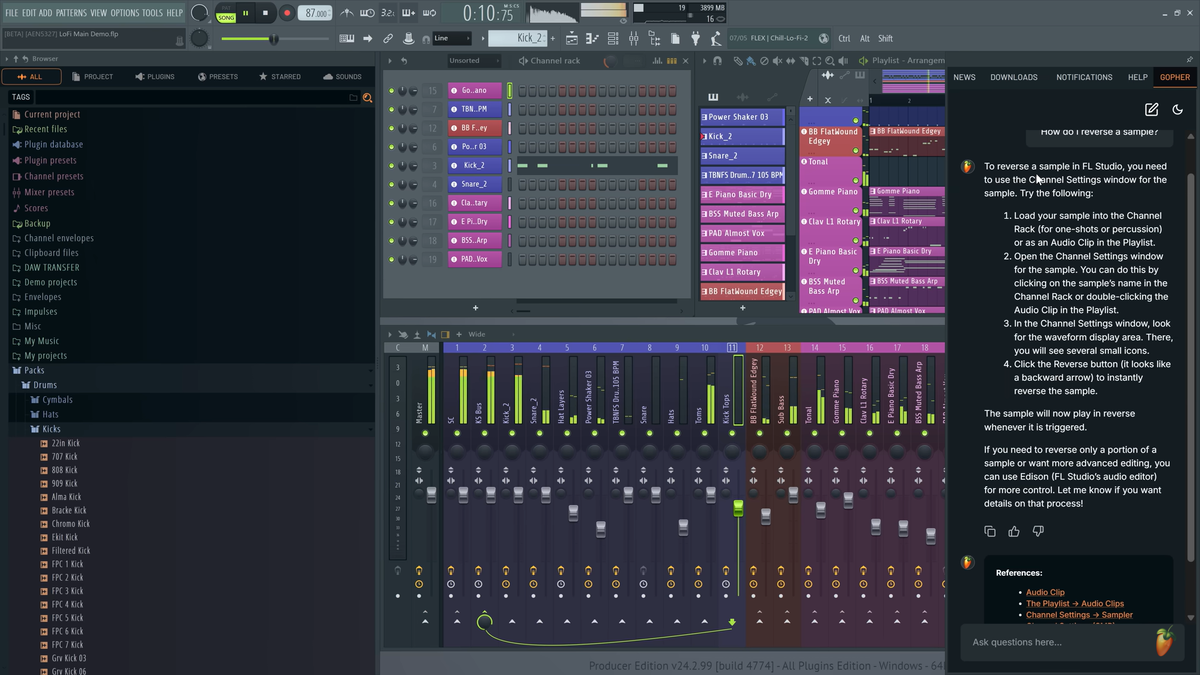Show piano patterns tab in picker
1200x675 pixels.
click(x=713, y=97)
